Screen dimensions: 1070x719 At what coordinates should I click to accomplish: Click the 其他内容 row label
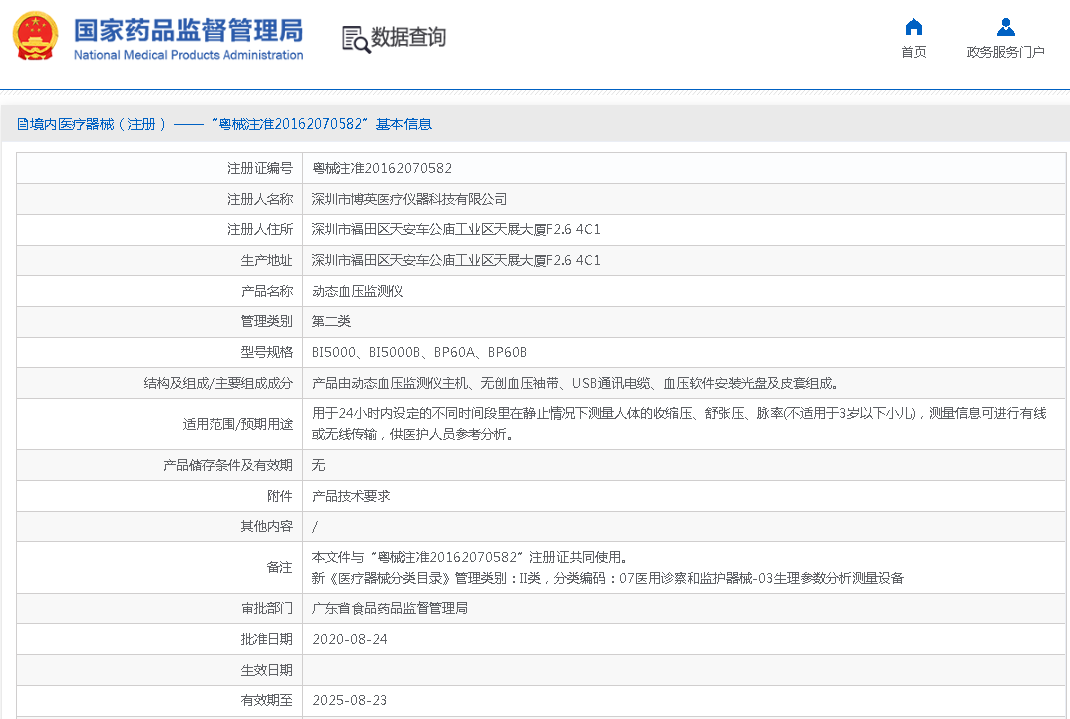(266, 526)
